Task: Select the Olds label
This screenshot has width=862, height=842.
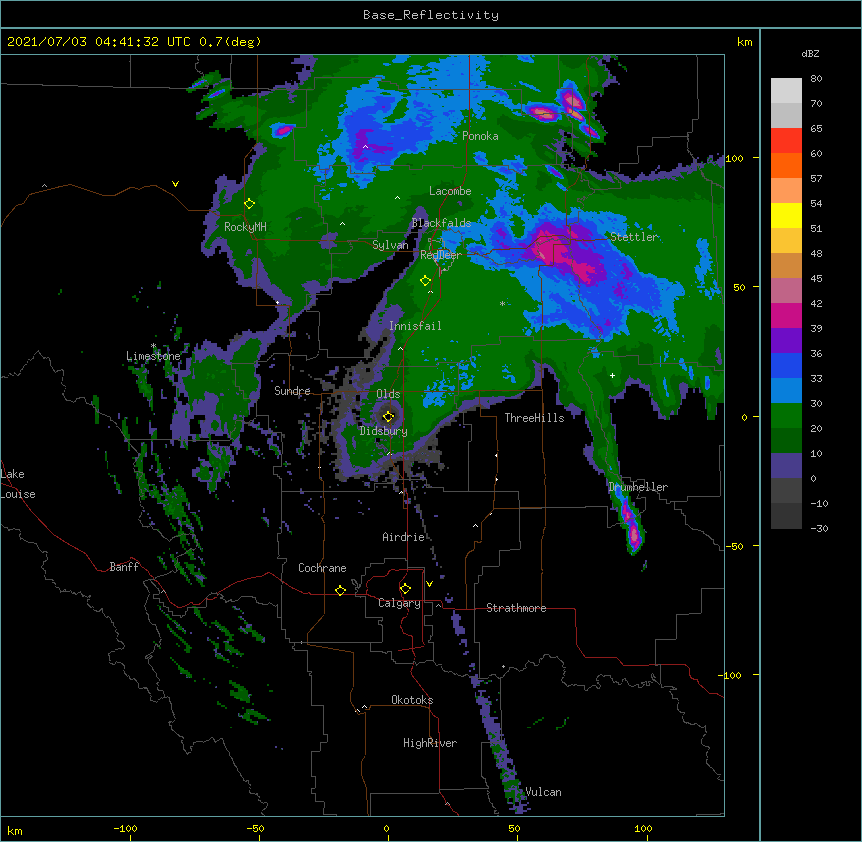Action: point(388,394)
